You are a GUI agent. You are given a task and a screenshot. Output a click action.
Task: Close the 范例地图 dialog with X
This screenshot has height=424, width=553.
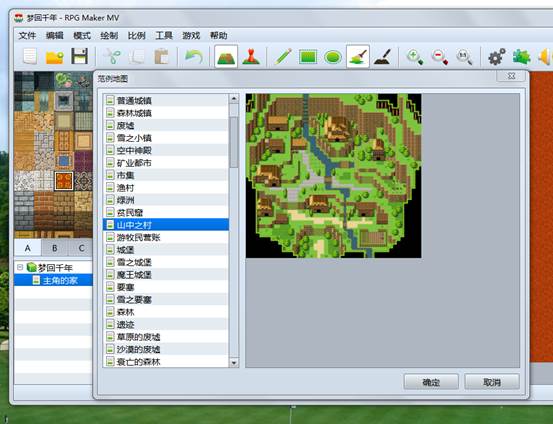click(x=511, y=76)
